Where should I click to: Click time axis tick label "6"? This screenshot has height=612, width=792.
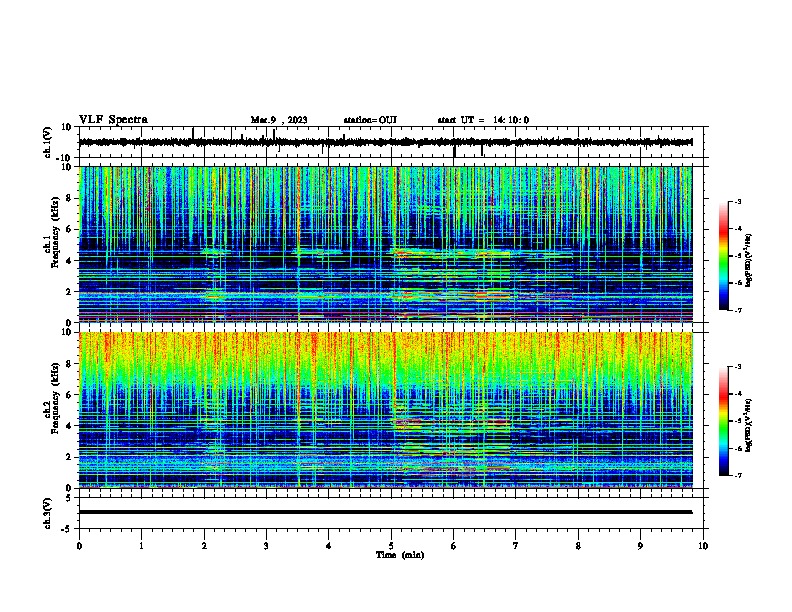(x=454, y=546)
